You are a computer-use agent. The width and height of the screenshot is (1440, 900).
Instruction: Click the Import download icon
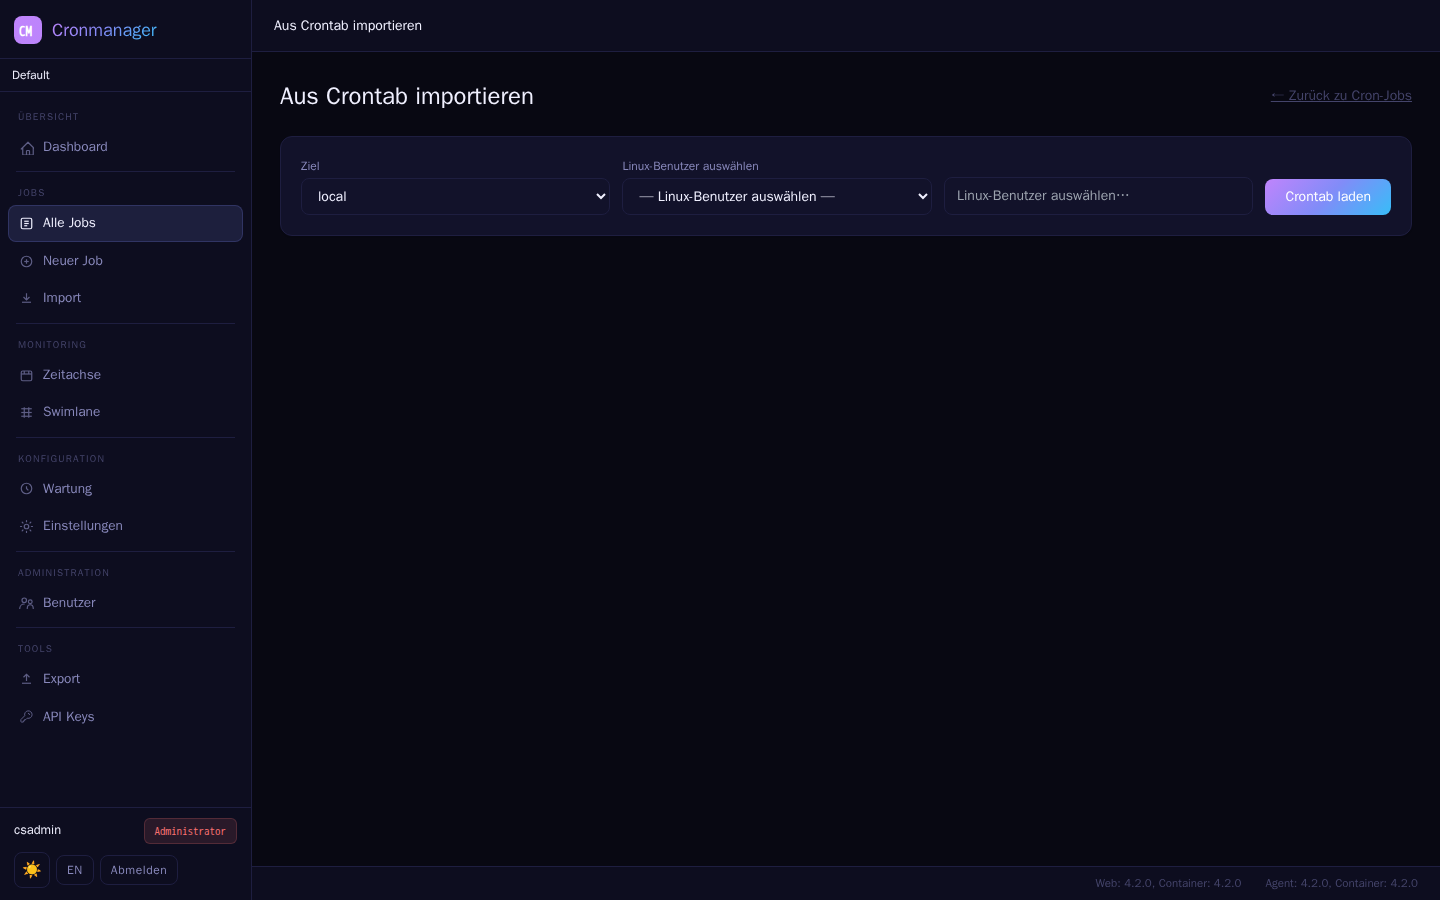[x=27, y=299]
